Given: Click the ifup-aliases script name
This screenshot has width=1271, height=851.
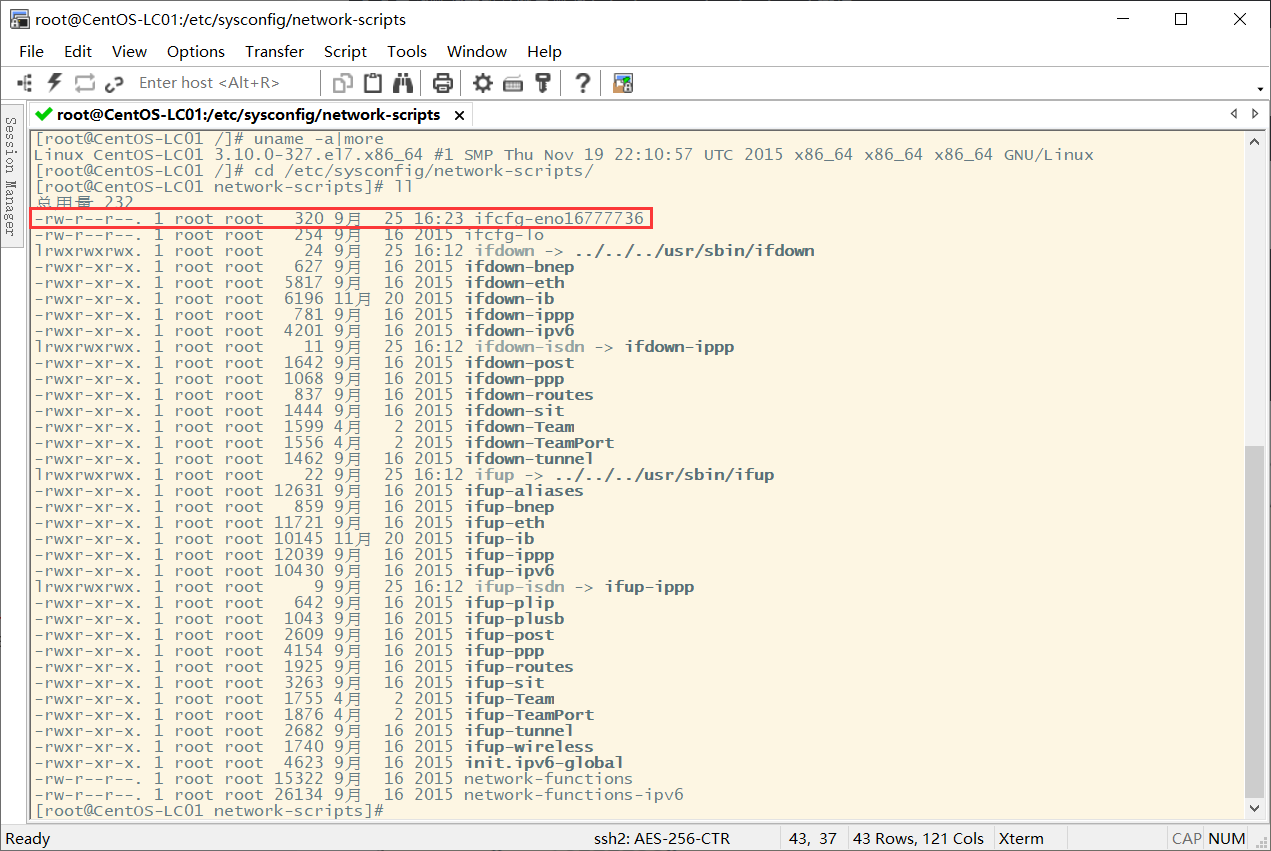Looking at the screenshot, I should tap(524, 491).
